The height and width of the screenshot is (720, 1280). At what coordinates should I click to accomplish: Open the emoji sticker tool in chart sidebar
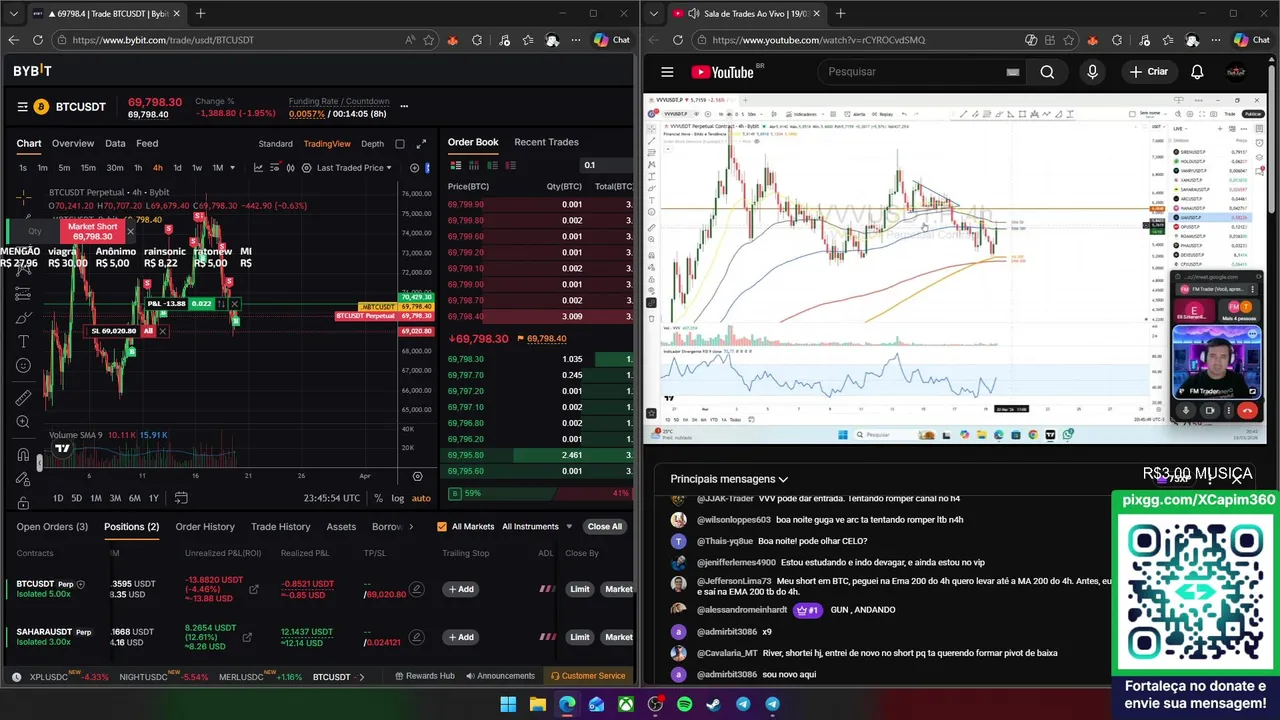23,366
